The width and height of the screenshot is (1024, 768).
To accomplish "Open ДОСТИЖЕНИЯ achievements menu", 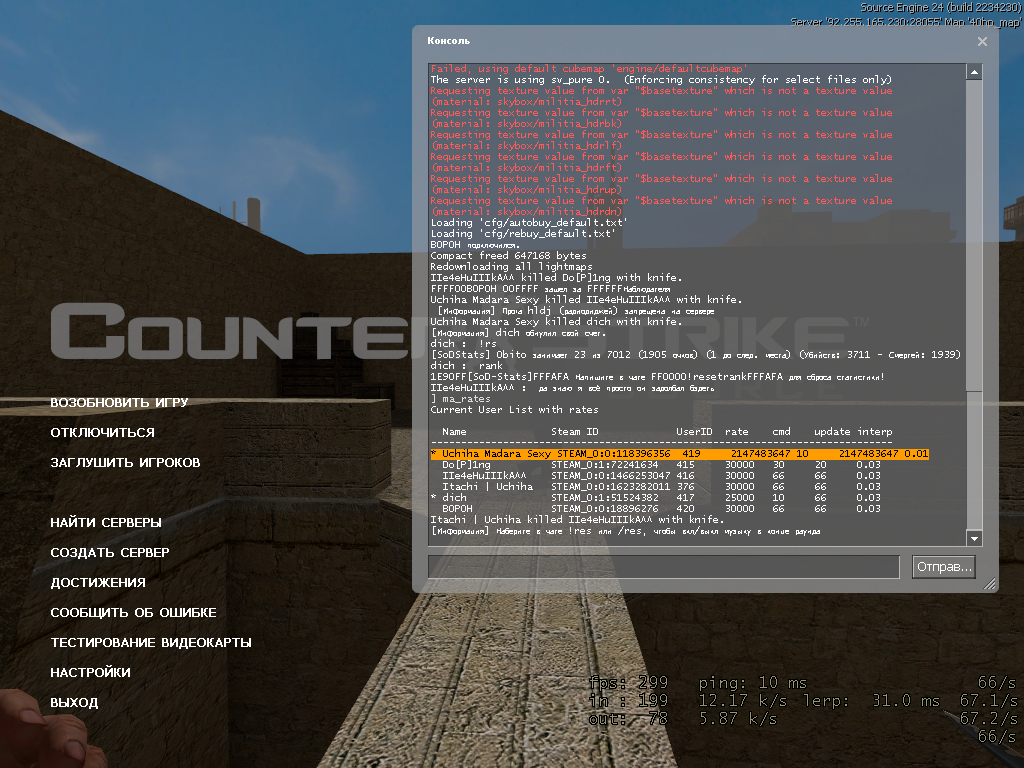I will point(98,583).
